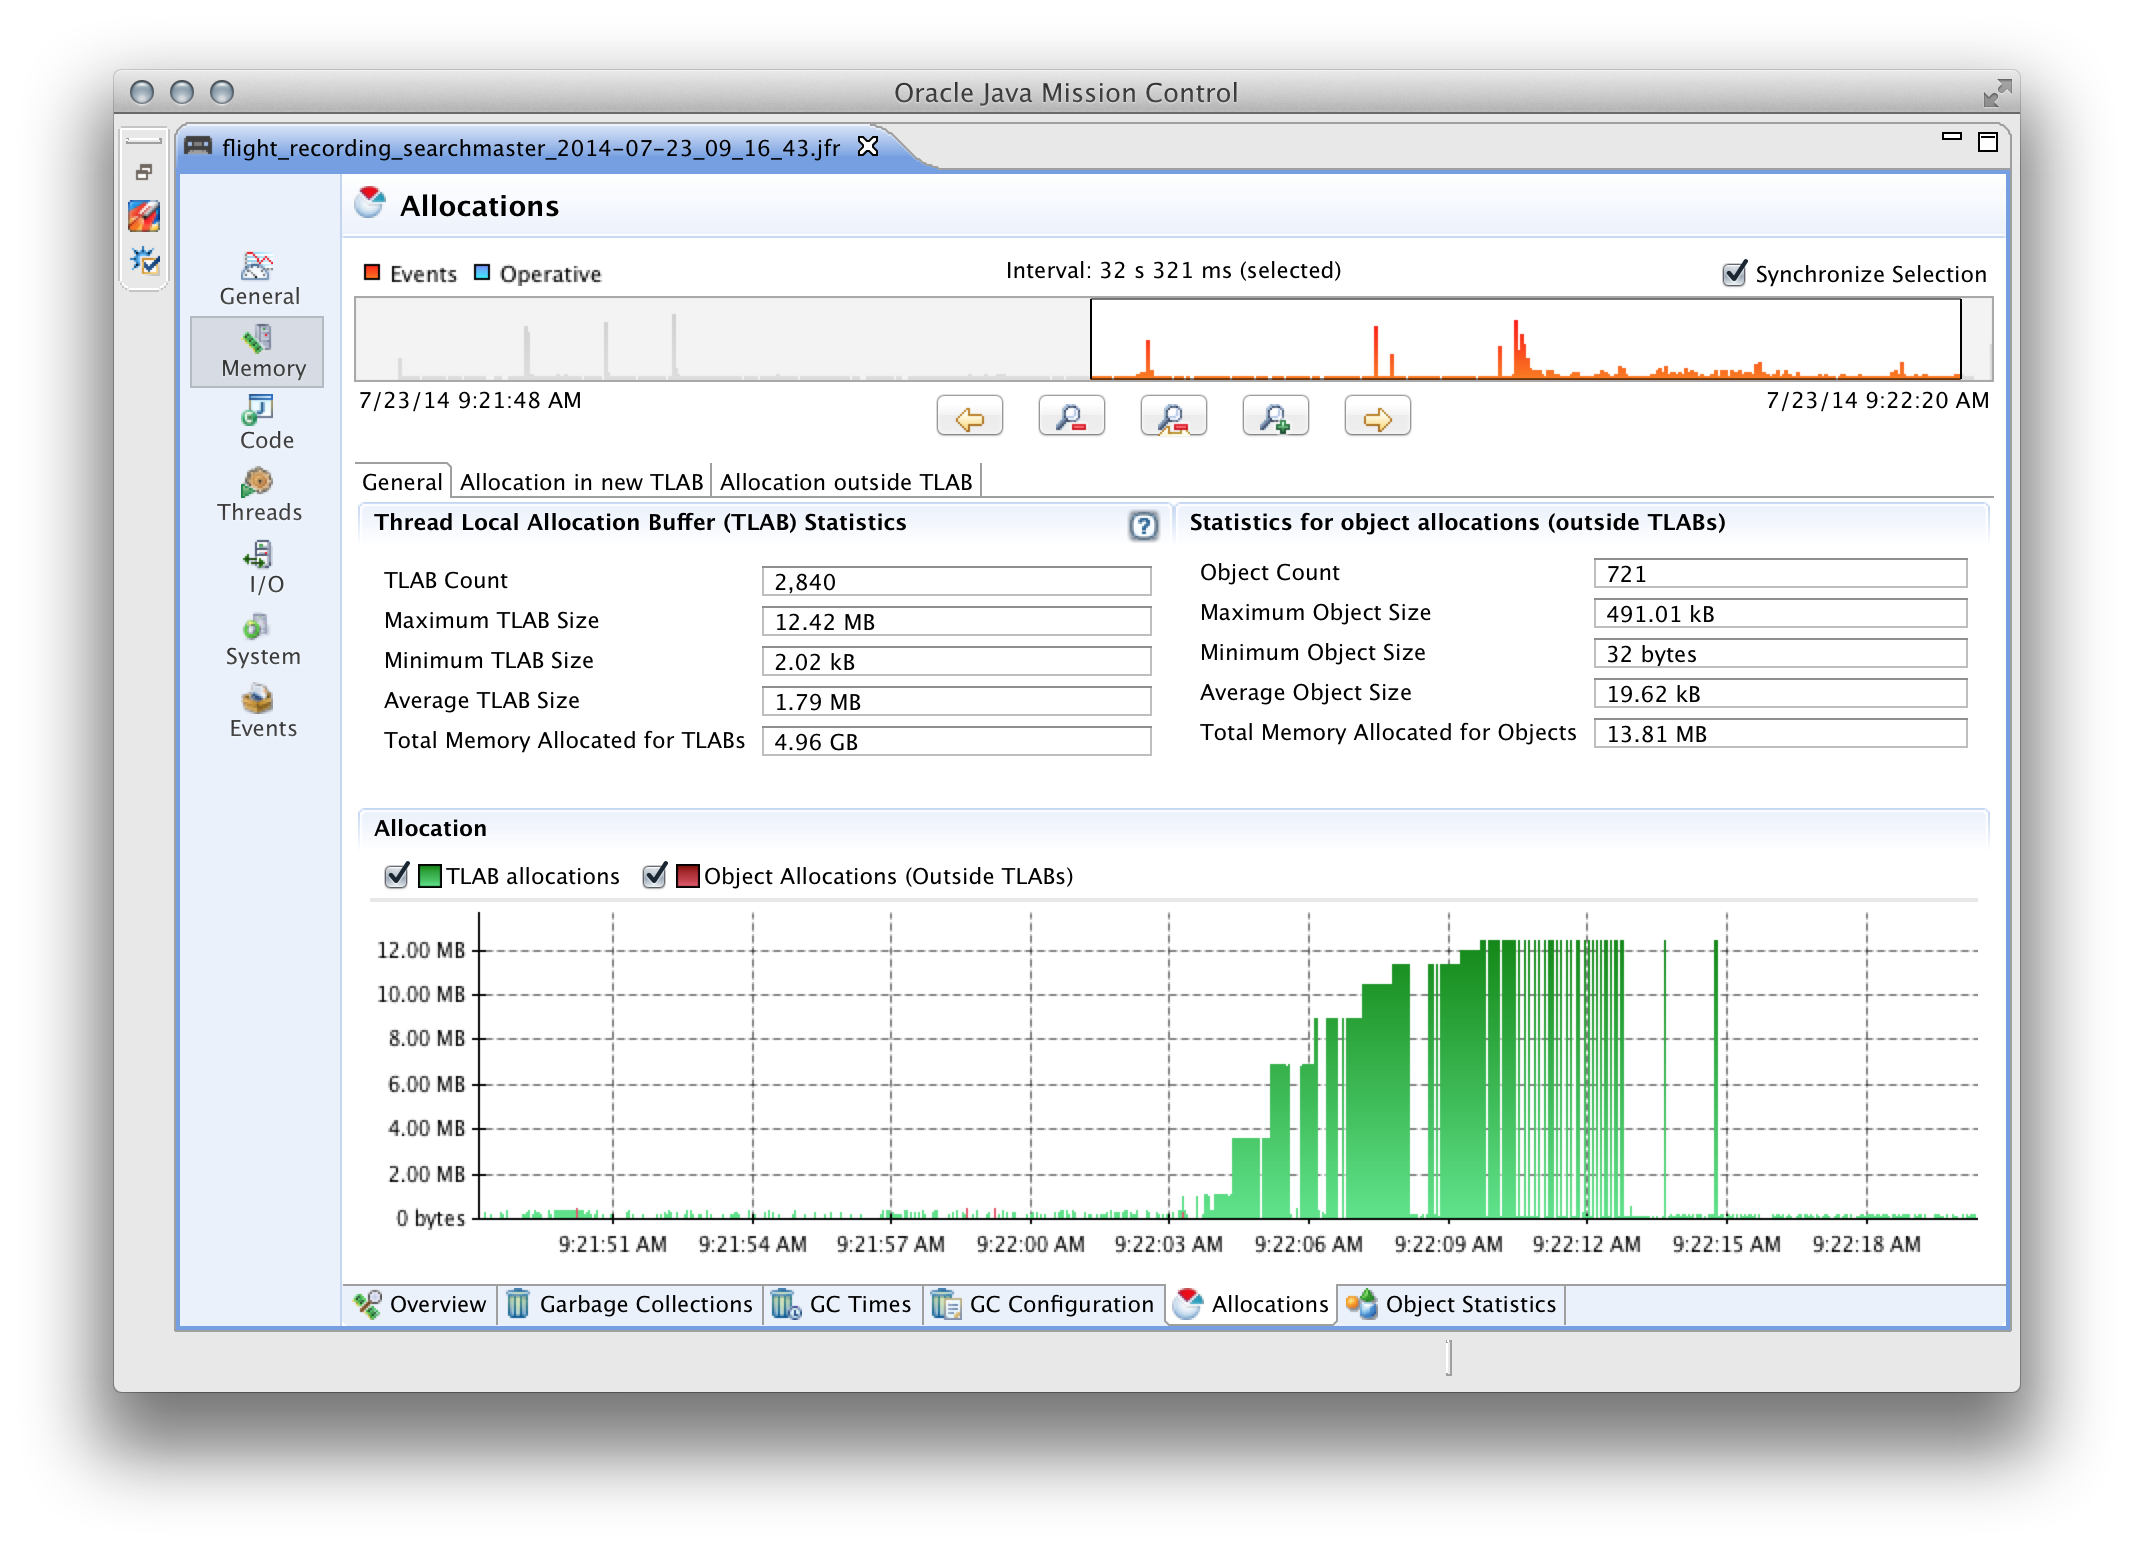Click the TLAB Count value field
The image size is (2134, 1550).
point(956,581)
